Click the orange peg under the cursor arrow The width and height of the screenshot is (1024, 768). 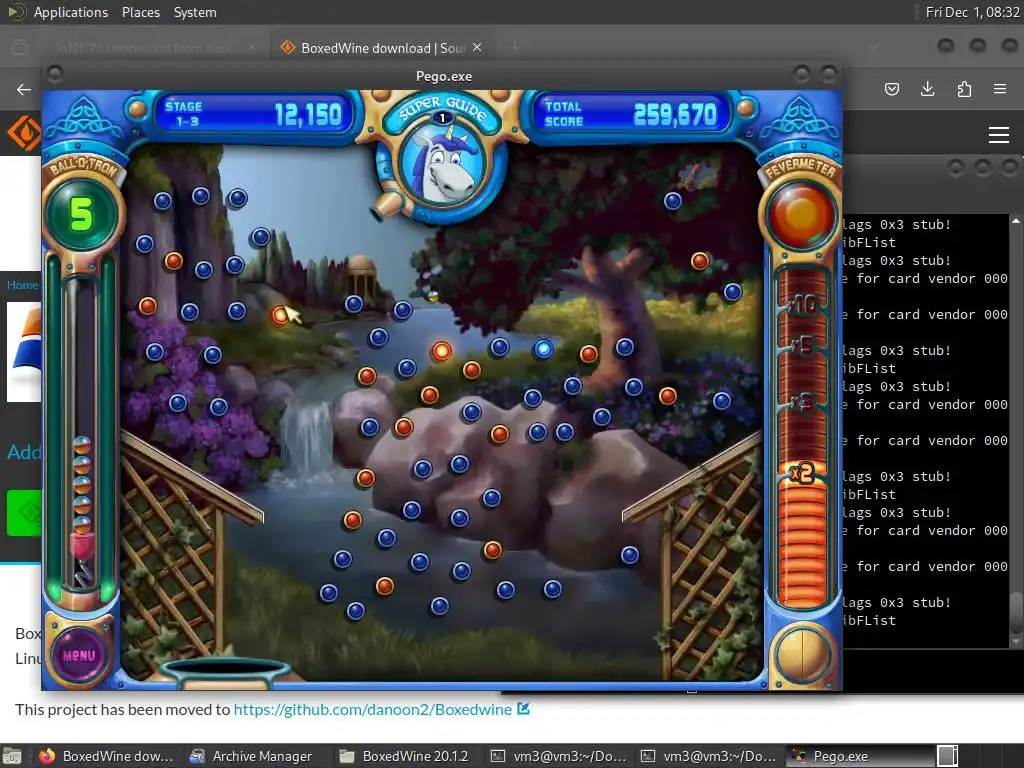click(280, 315)
